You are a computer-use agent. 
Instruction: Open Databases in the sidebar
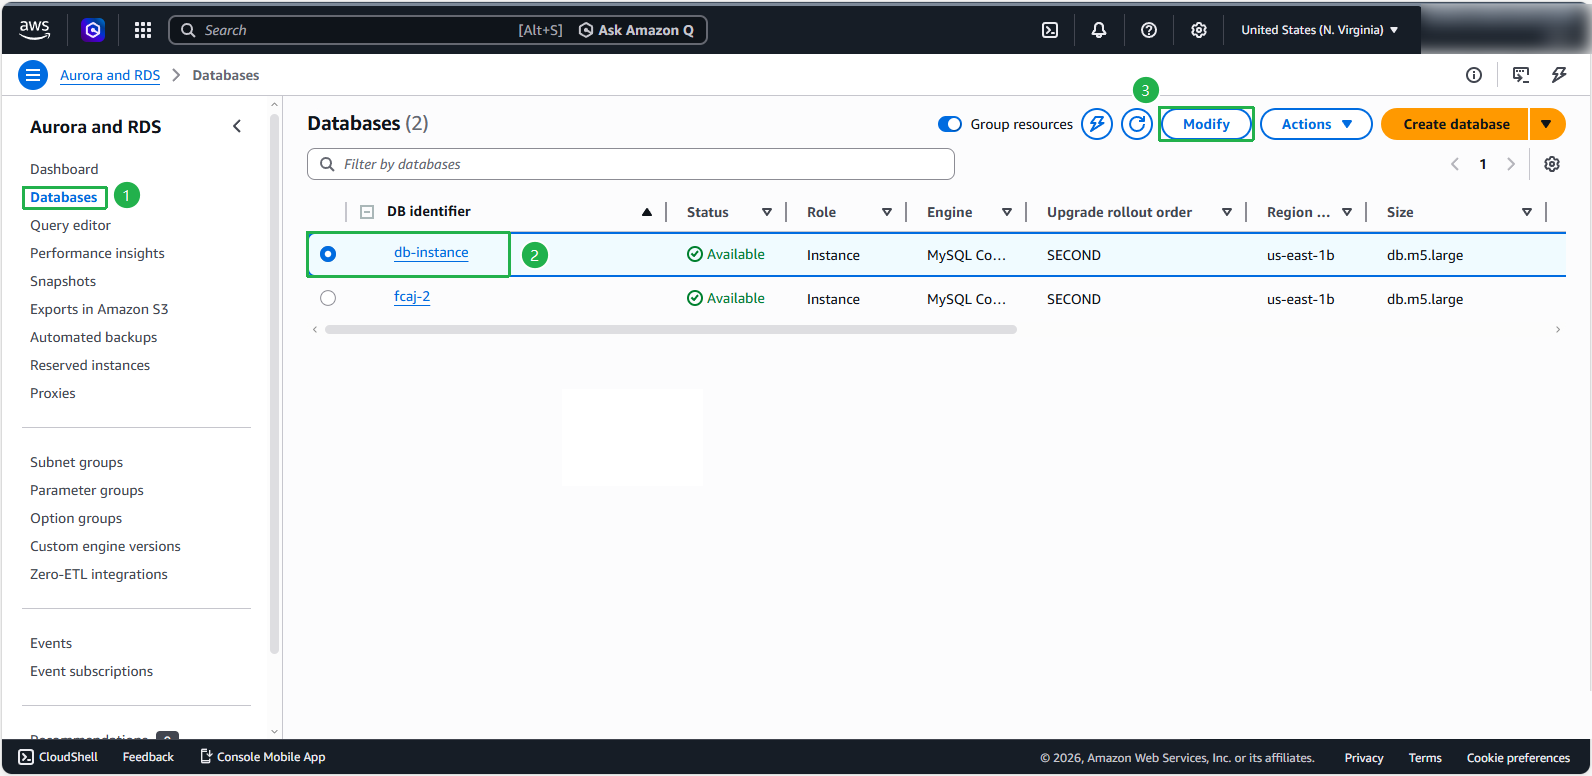(64, 197)
